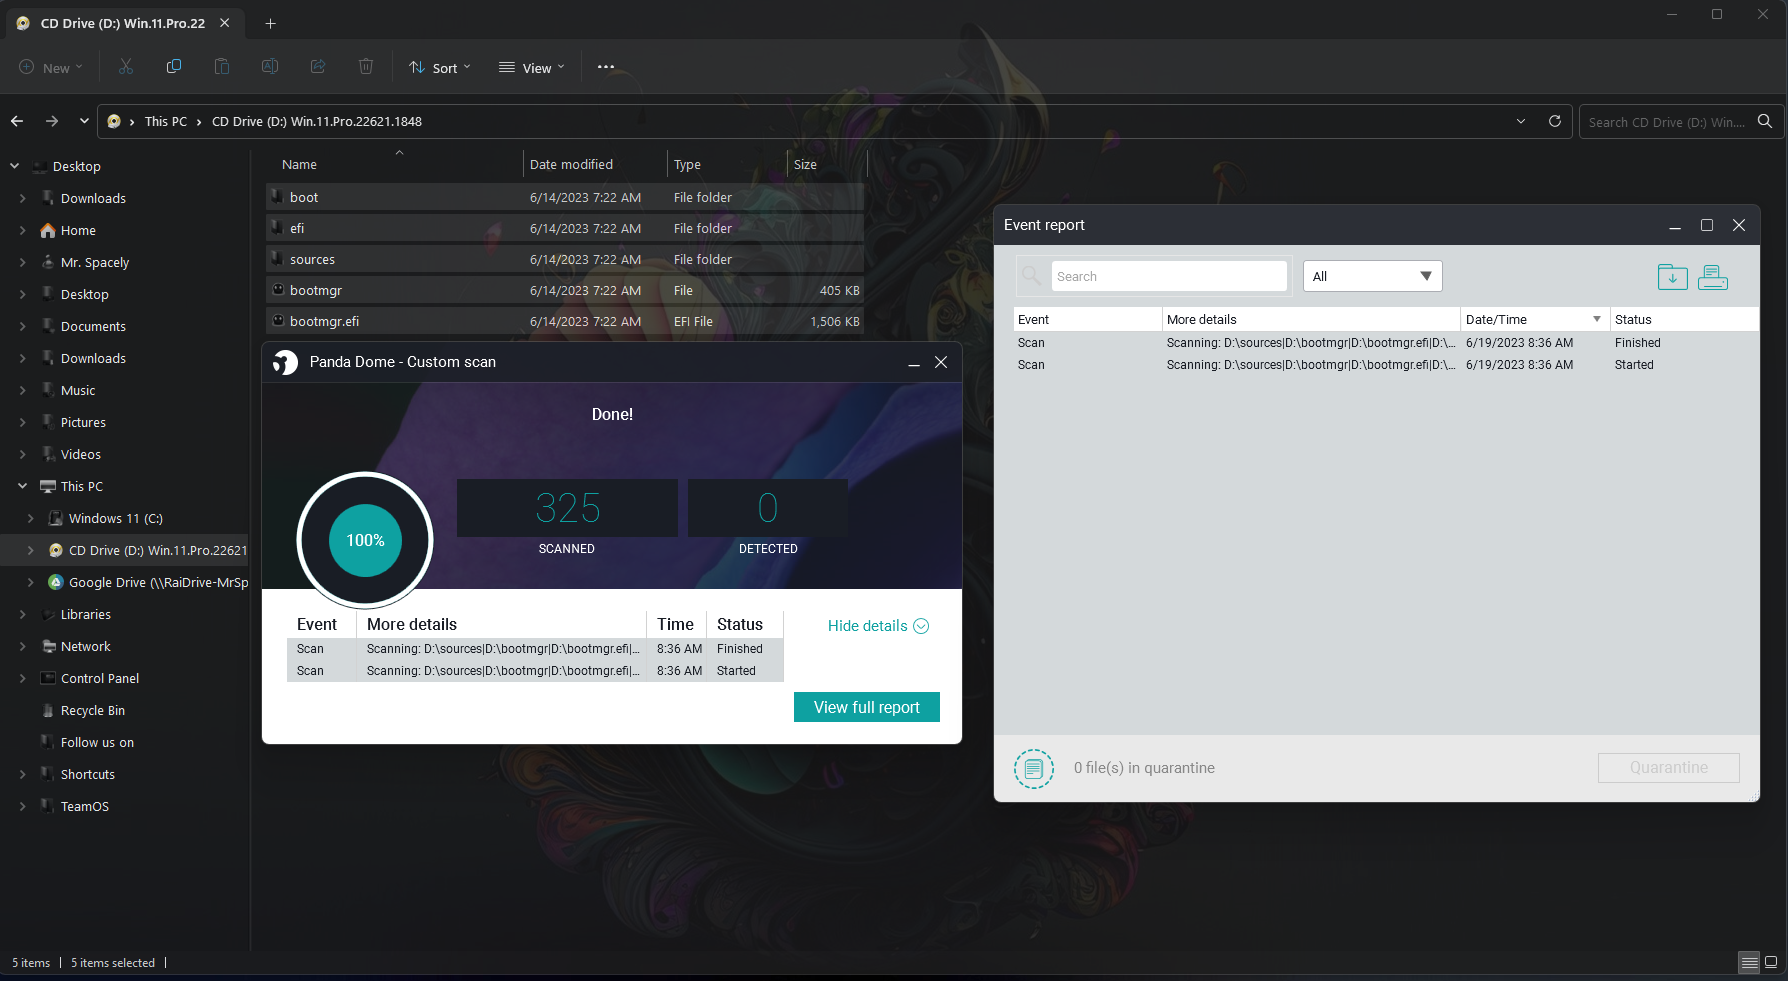The width and height of the screenshot is (1788, 981).
Task: Open recent locations dropdown arrow
Action: (x=84, y=121)
